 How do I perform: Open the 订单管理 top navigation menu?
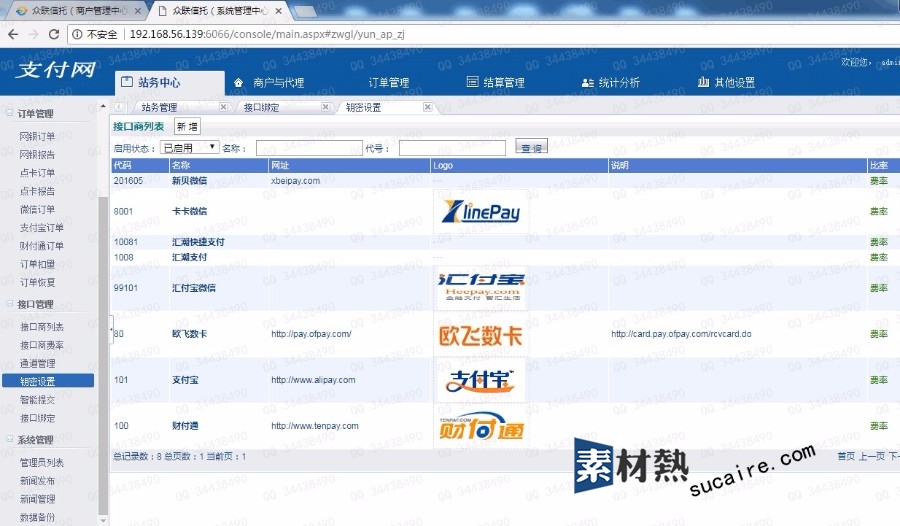(389, 83)
